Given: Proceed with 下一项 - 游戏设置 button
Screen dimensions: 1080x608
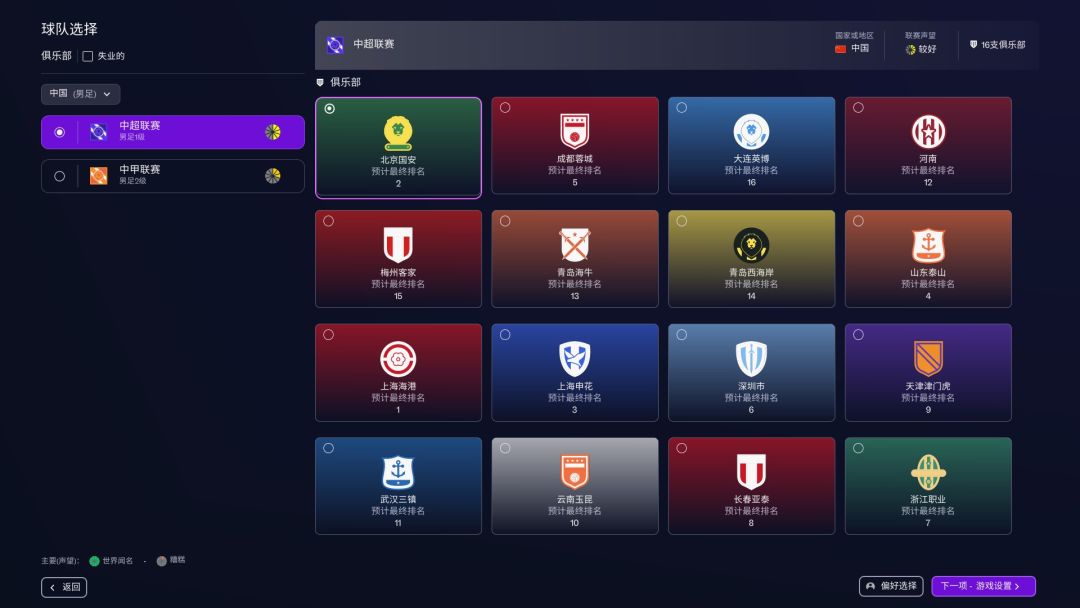Looking at the screenshot, I should pyautogui.click(x=983, y=586).
